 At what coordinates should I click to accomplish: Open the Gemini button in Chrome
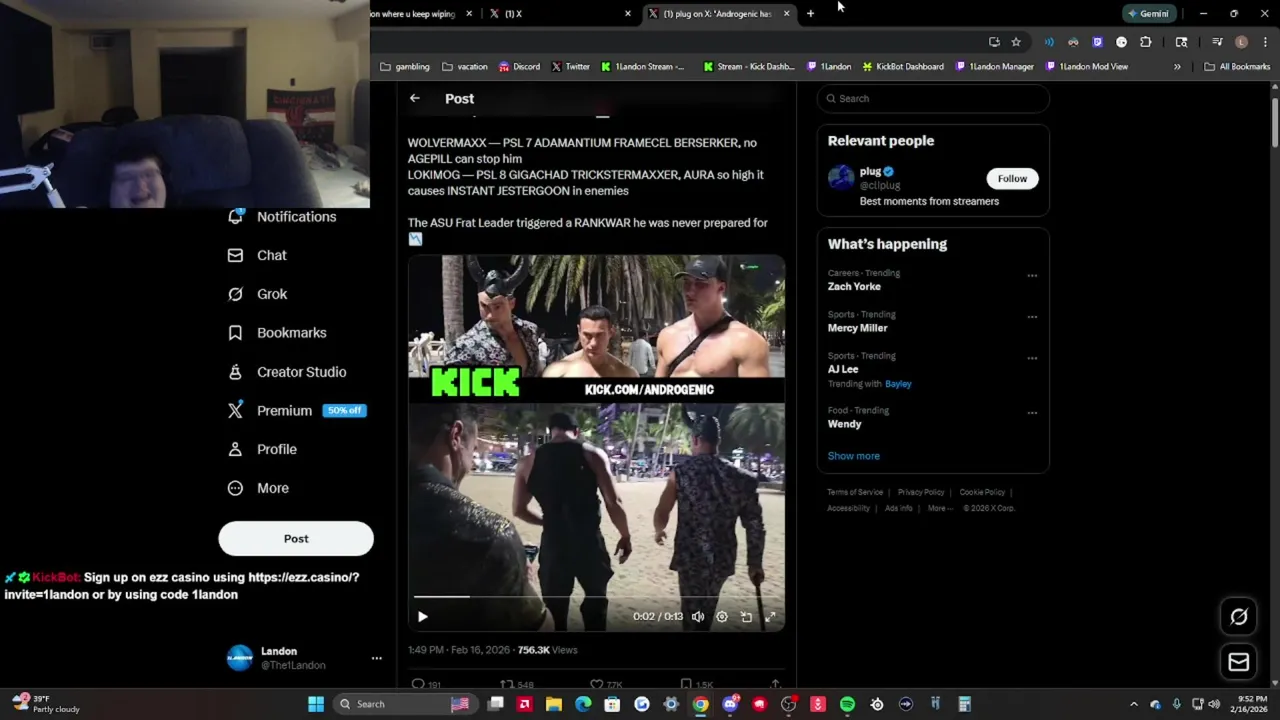[x=1148, y=14]
